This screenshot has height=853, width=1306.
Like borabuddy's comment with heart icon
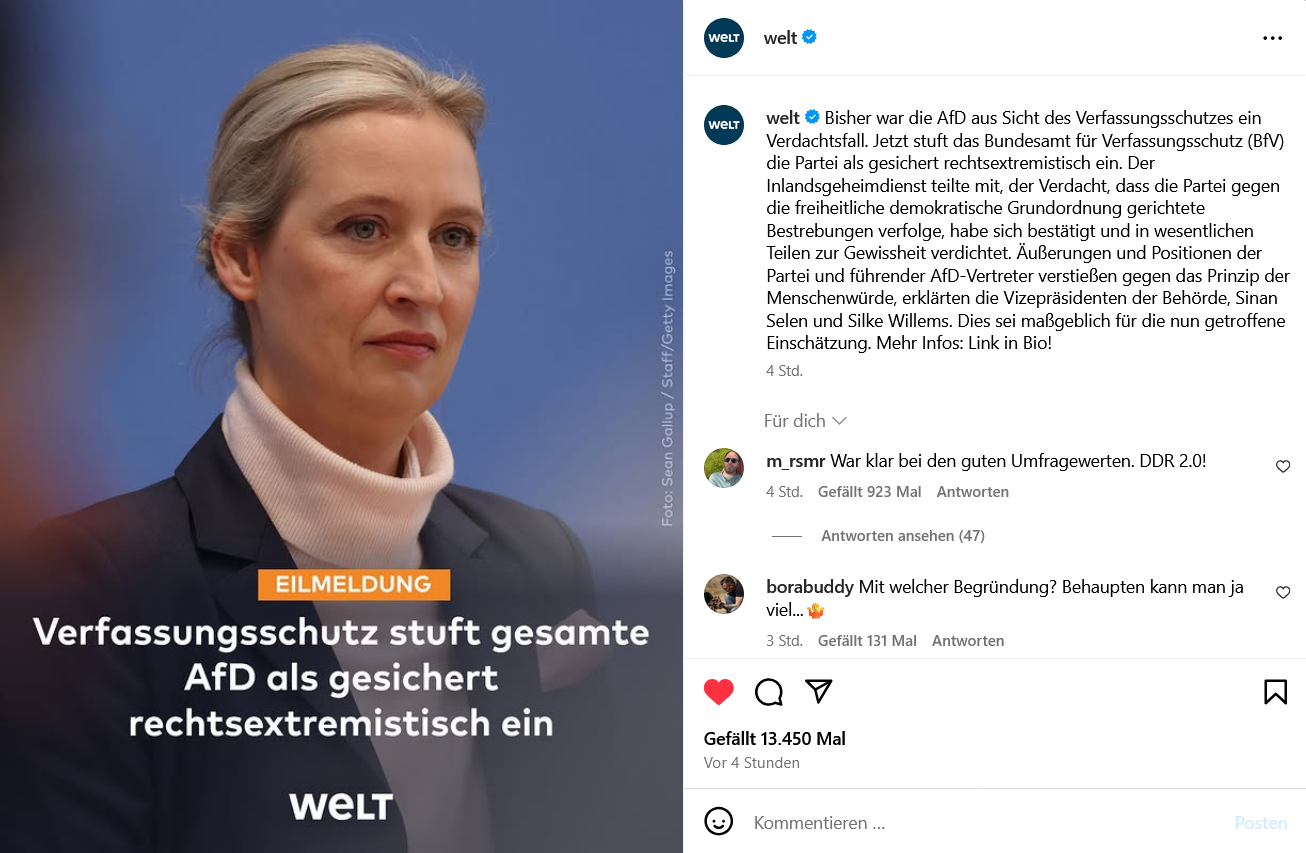pyautogui.click(x=1283, y=593)
